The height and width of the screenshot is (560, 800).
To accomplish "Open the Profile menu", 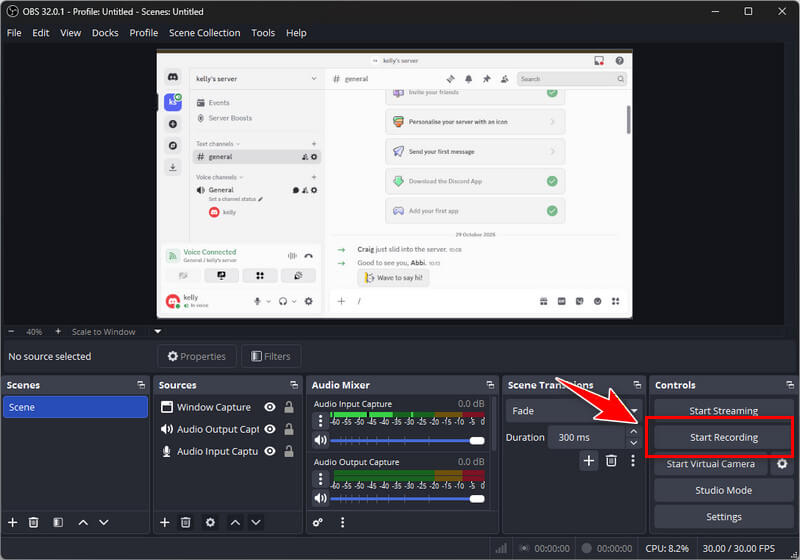I will [x=143, y=33].
